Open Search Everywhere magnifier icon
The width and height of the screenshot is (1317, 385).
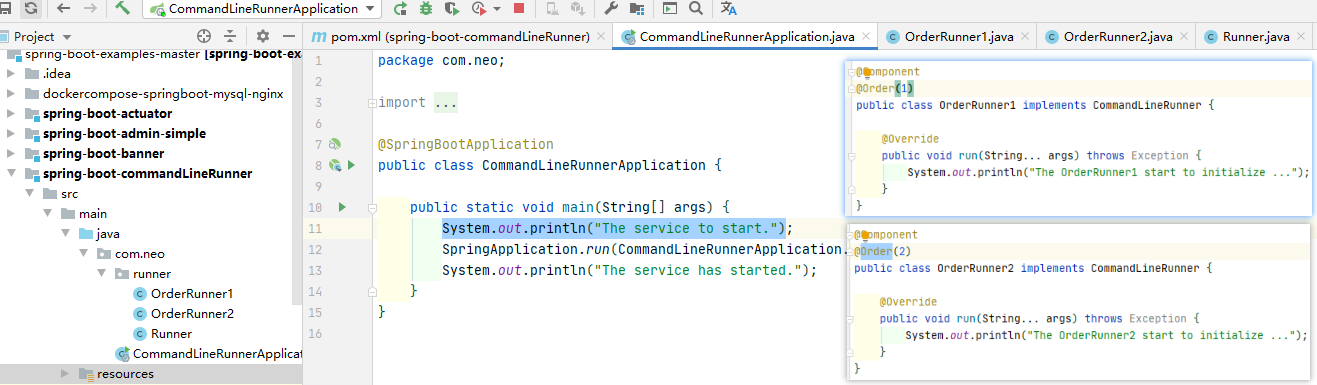(696, 8)
